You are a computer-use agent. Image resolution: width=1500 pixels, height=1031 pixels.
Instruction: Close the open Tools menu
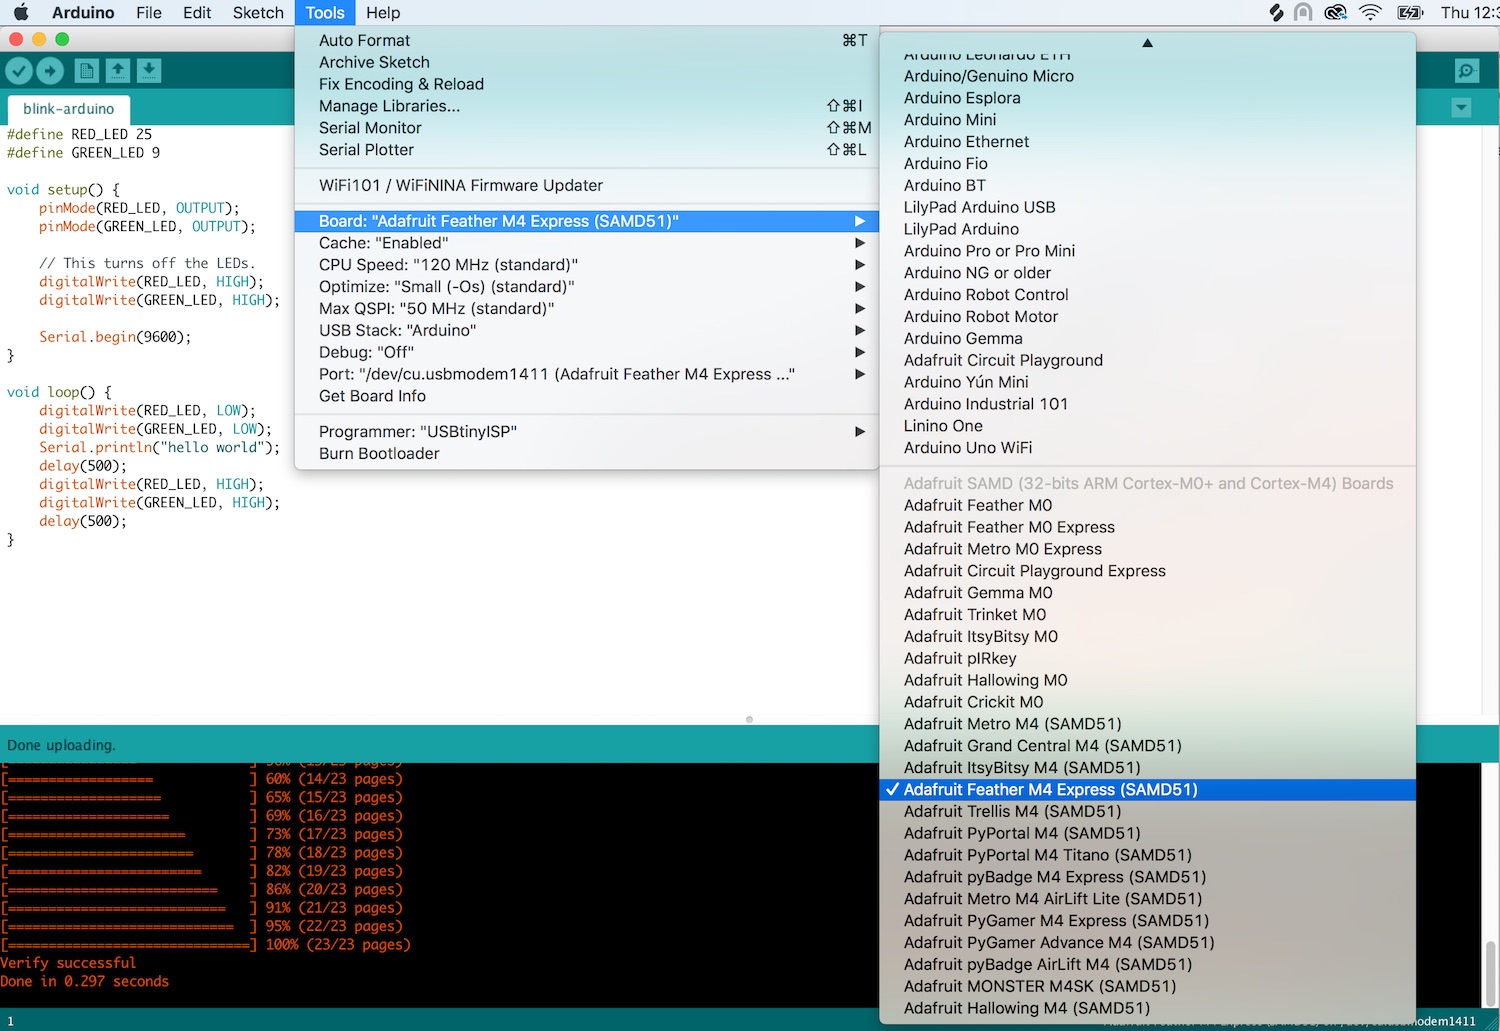[x=325, y=12]
